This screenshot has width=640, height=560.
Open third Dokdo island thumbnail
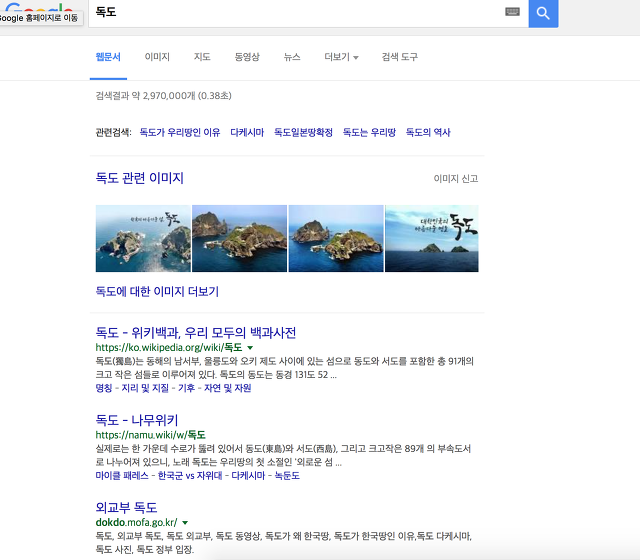(x=336, y=238)
